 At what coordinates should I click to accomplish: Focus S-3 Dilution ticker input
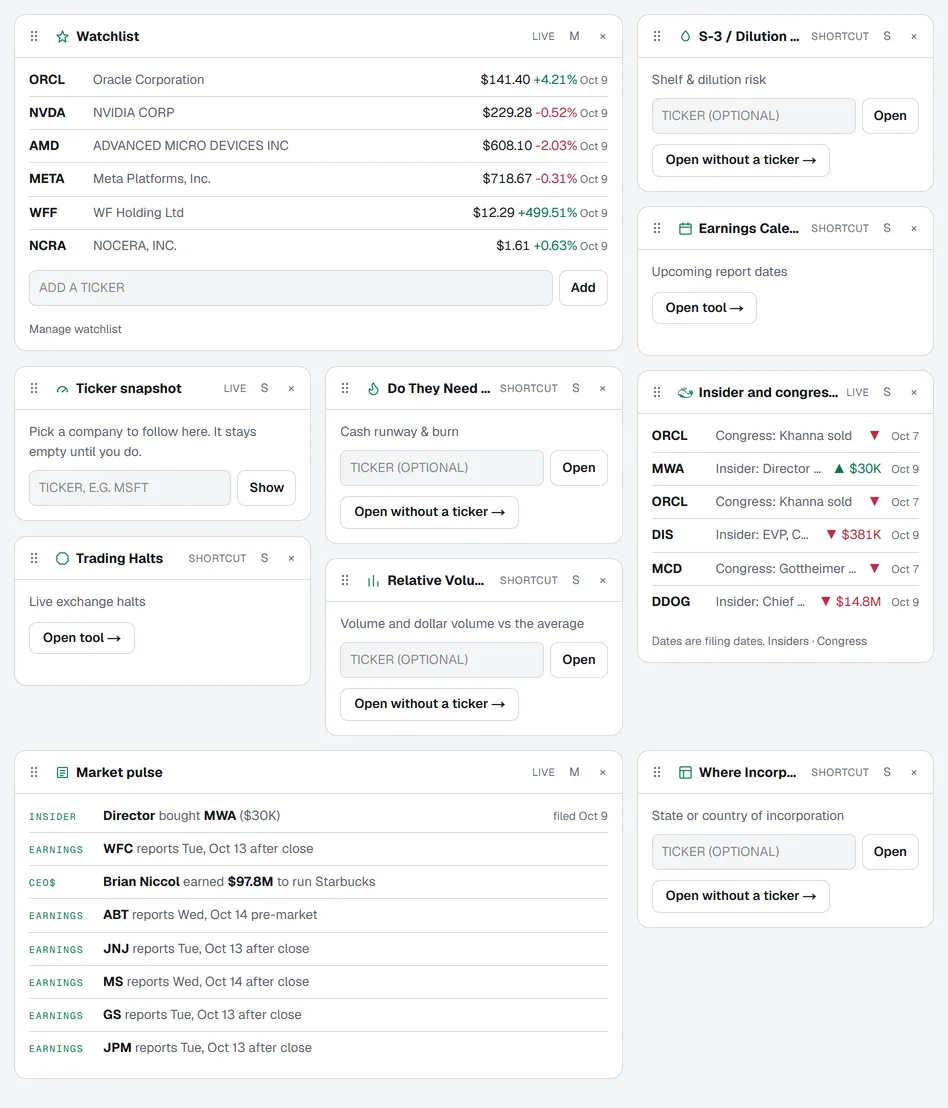point(753,116)
